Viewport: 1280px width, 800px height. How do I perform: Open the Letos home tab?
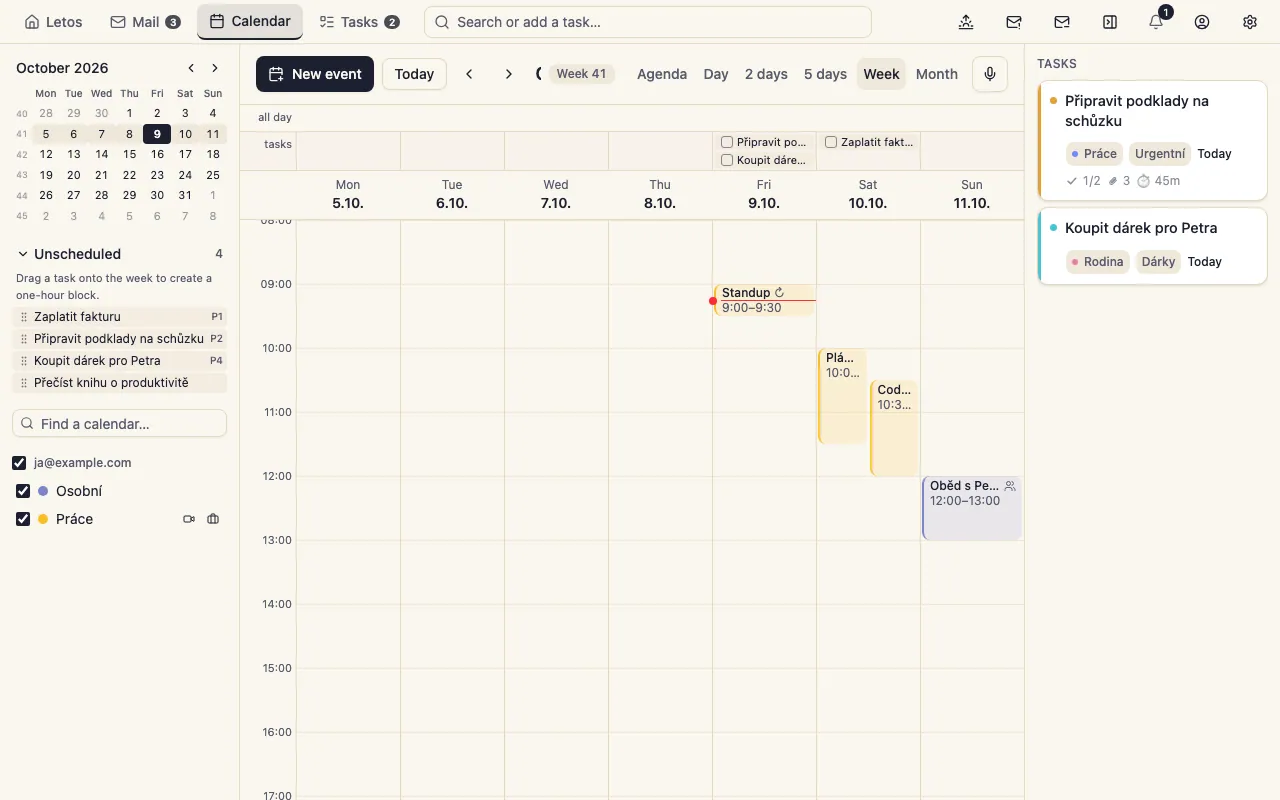click(54, 22)
